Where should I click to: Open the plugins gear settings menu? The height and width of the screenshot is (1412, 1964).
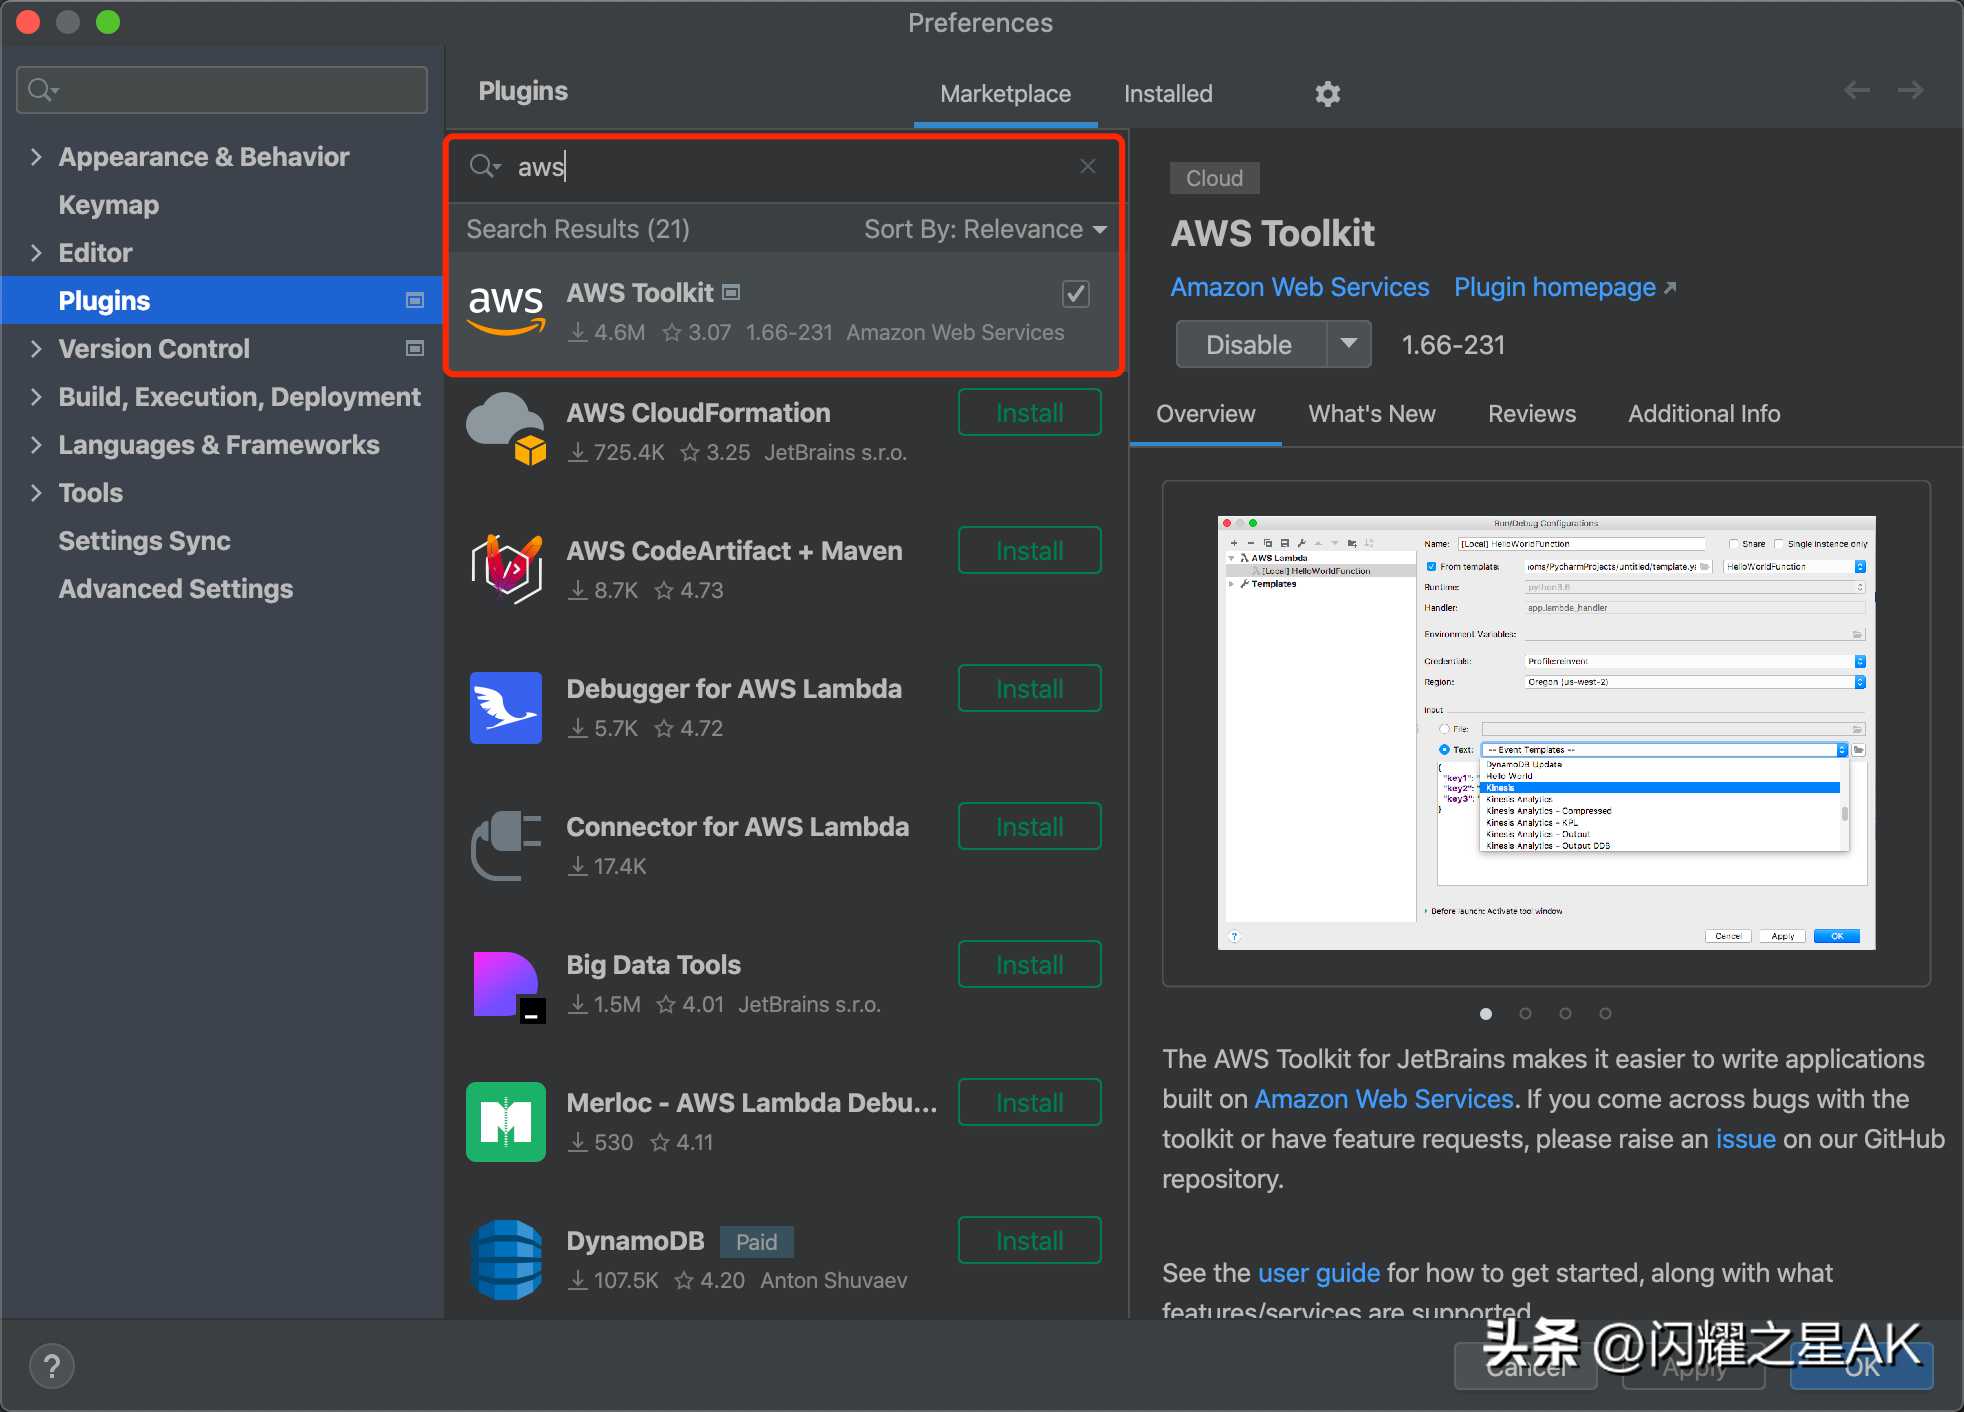[x=1327, y=94]
